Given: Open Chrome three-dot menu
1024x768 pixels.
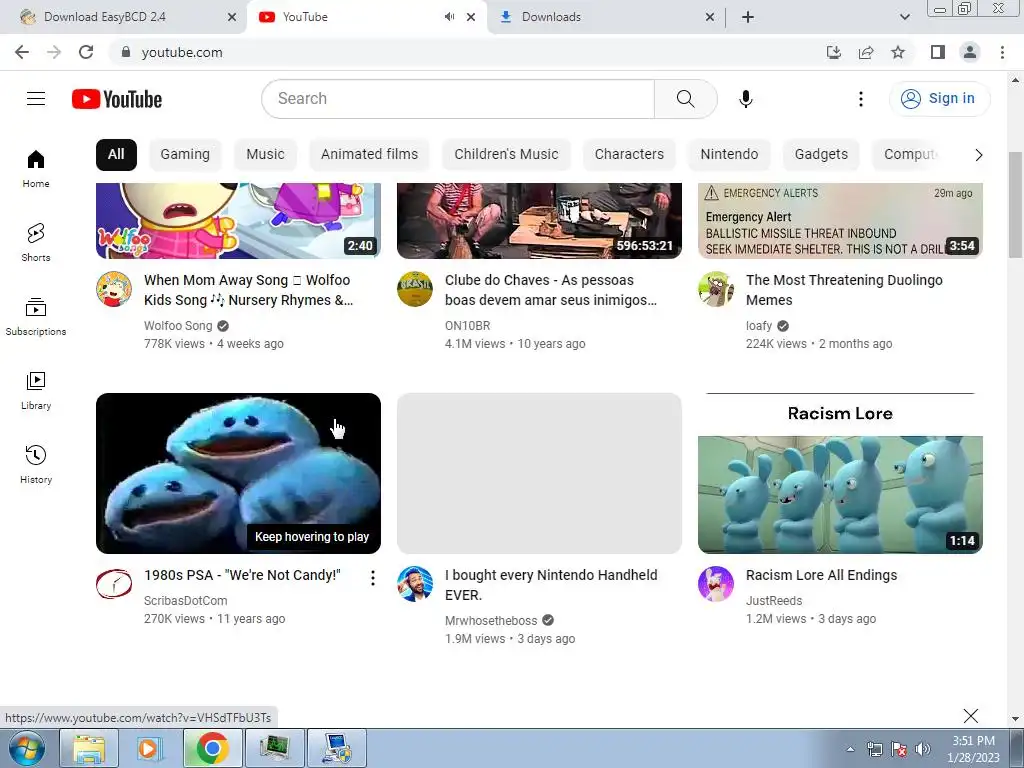Looking at the screenshot, I should coord(1002,52).
